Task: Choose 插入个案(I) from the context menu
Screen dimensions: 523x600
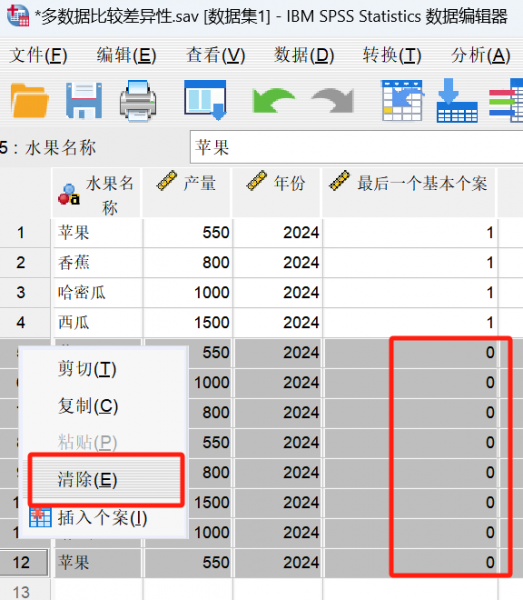Action: click(102, 518)
